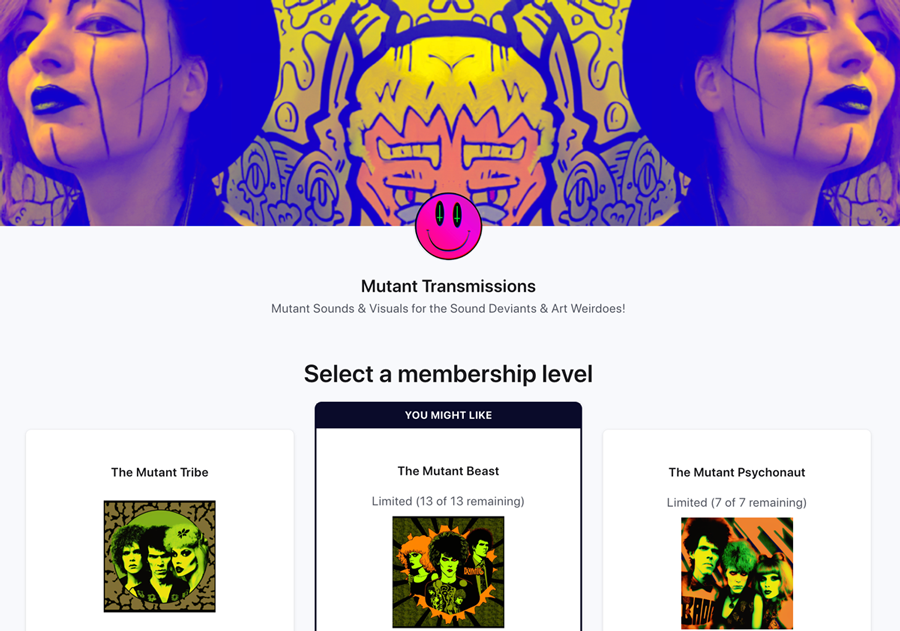Open the Mutant Transmissions page title

[x=448, y=286]
